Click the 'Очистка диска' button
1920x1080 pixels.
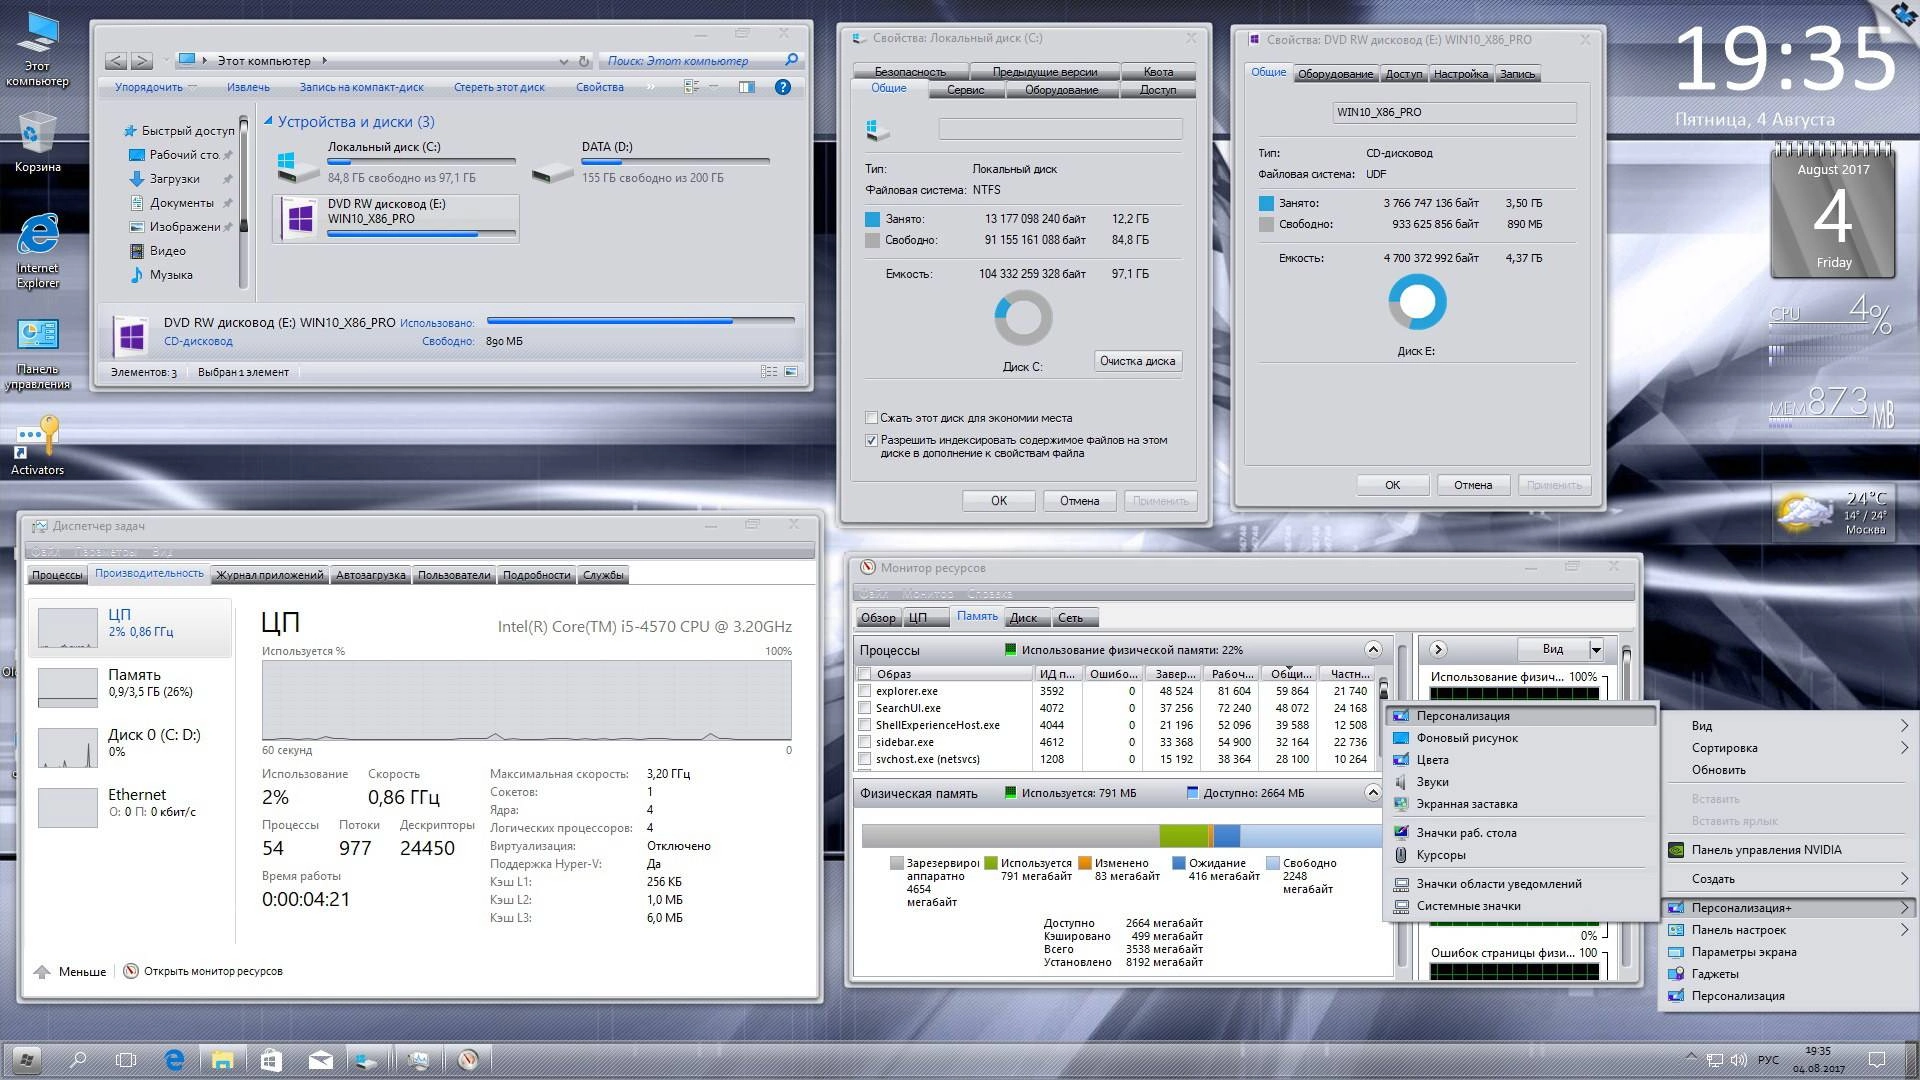(1137, 361)
